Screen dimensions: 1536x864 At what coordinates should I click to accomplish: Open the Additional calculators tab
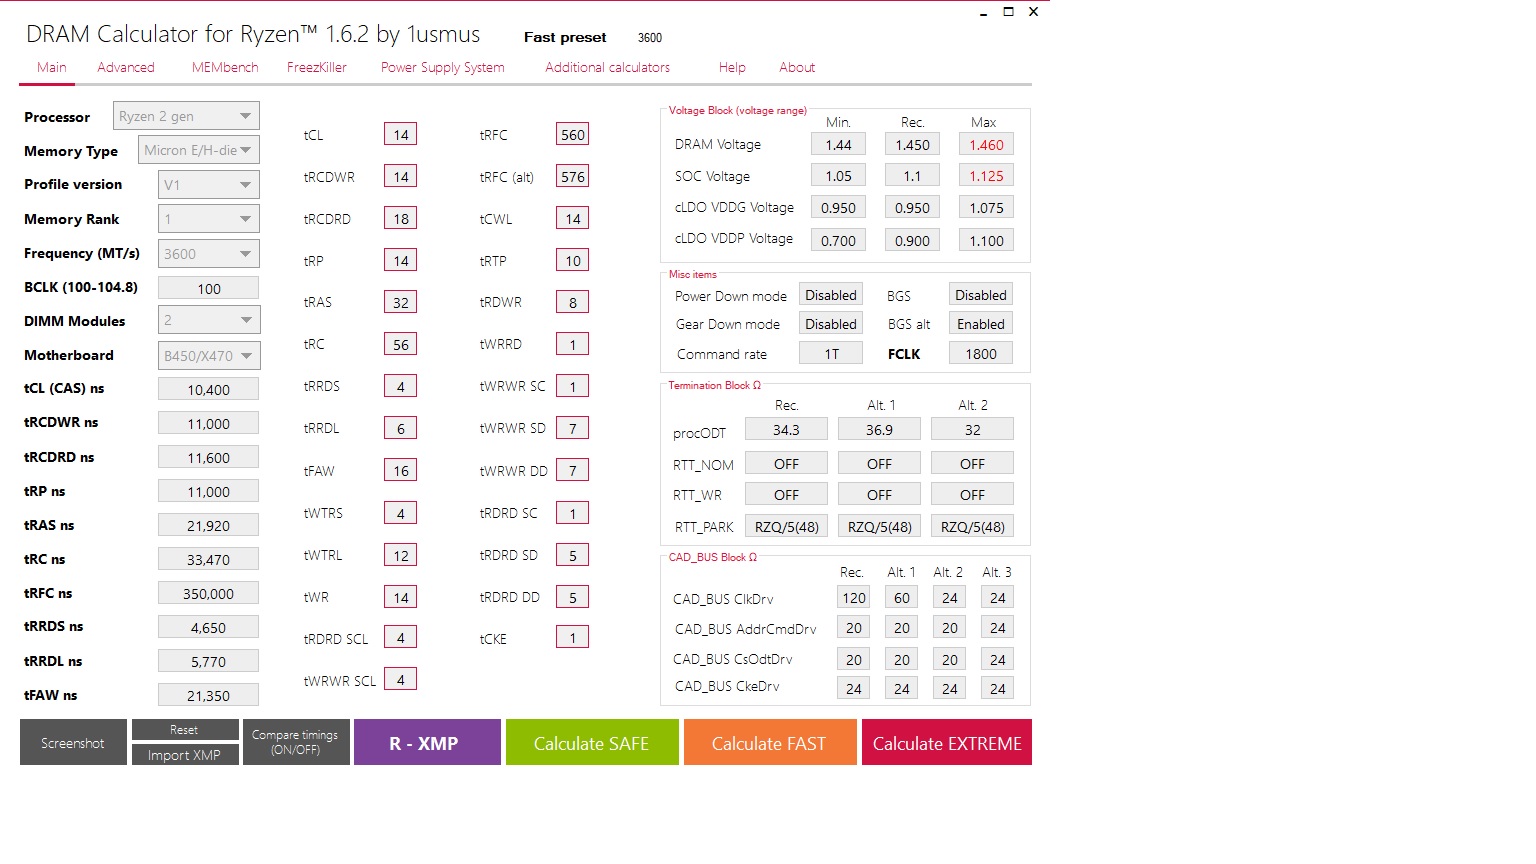point(608,67)
